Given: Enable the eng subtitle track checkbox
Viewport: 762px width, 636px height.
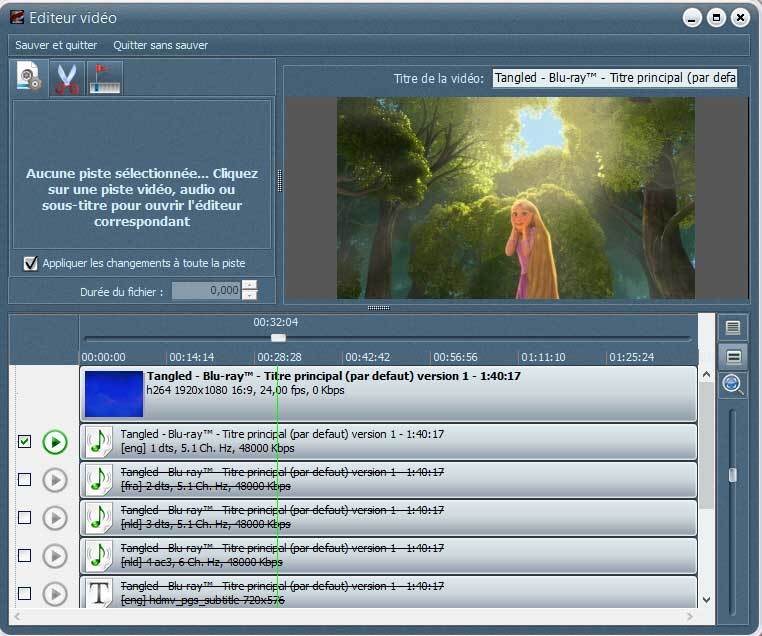Looking at the screenshot, I should (24, 593).
